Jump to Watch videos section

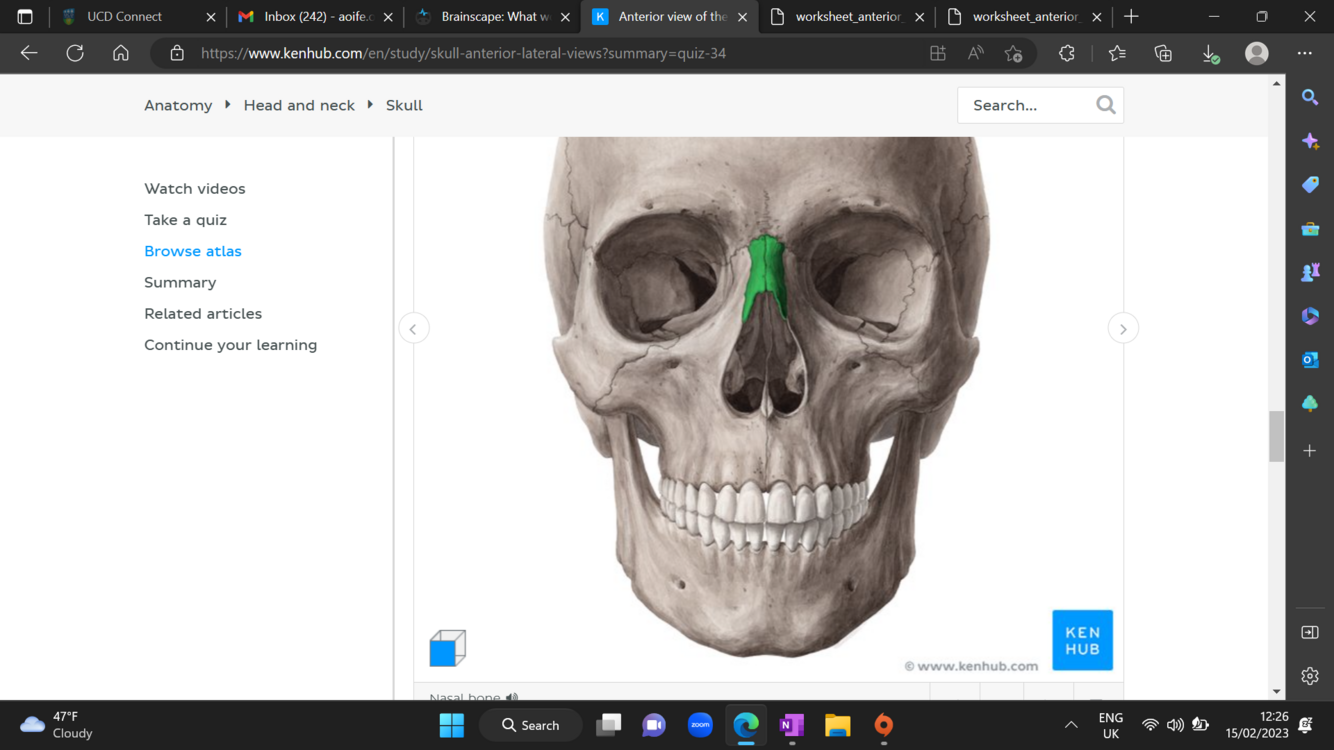point(194,188)
